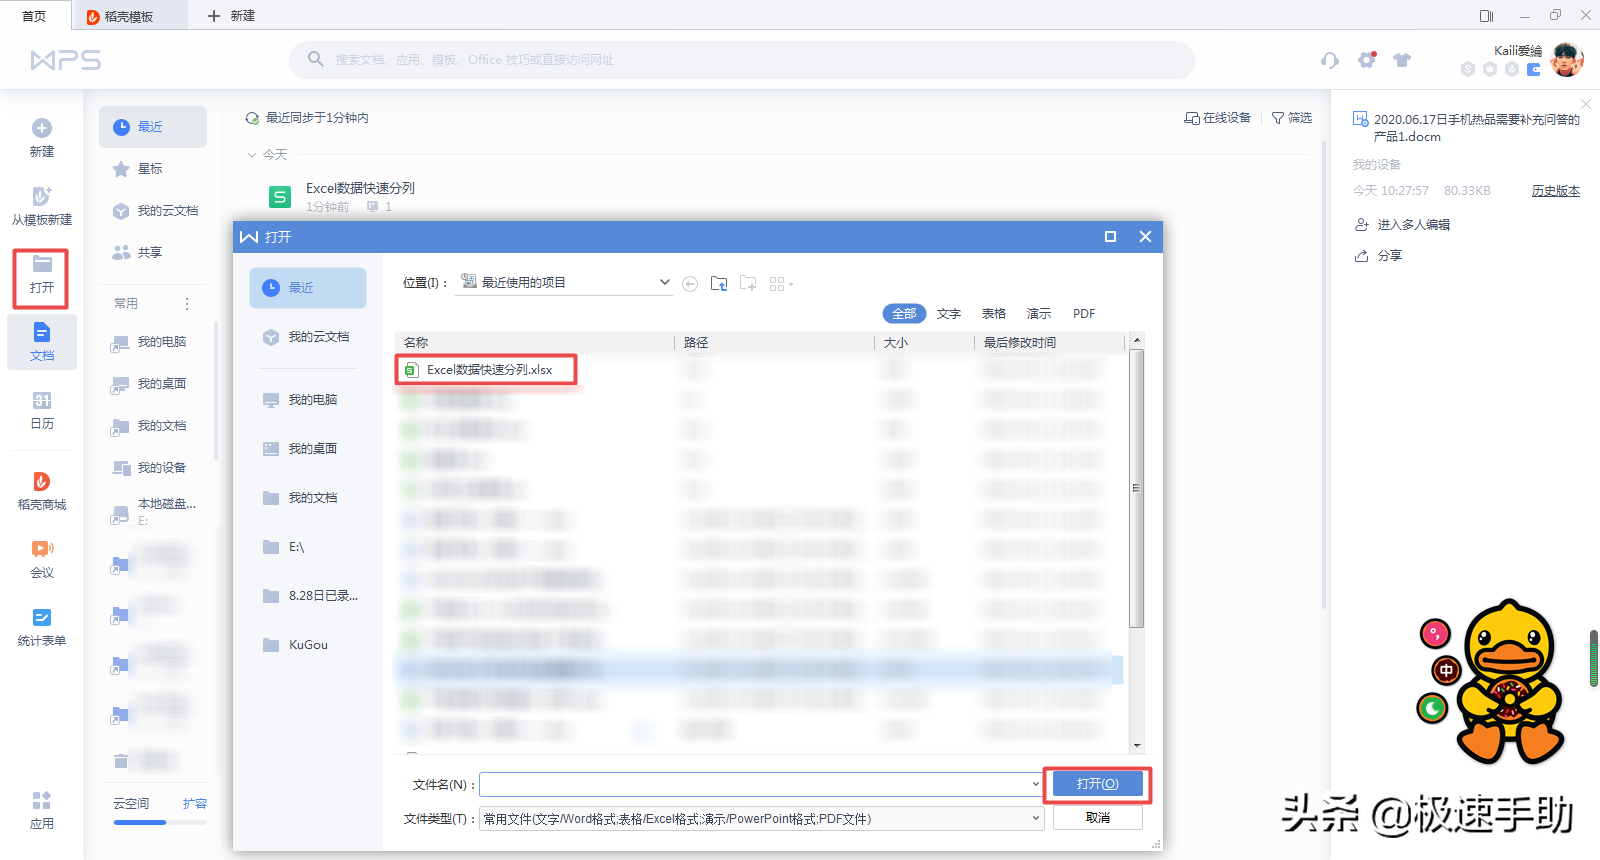
Task: Open the view mode grid icon in dialog
Action: tap(781, 284)
